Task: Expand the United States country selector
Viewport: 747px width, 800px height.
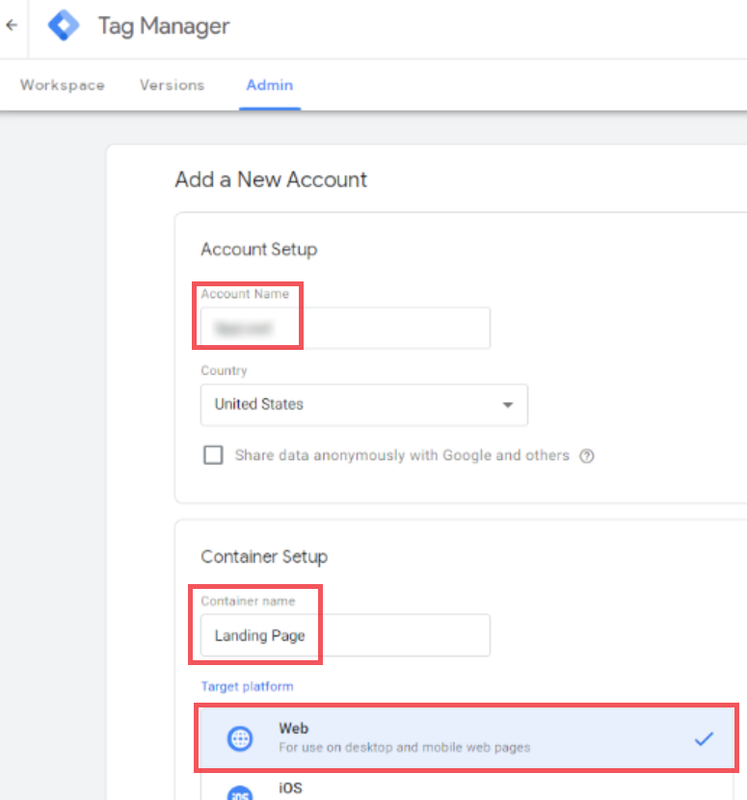Action: pos(364,405)
